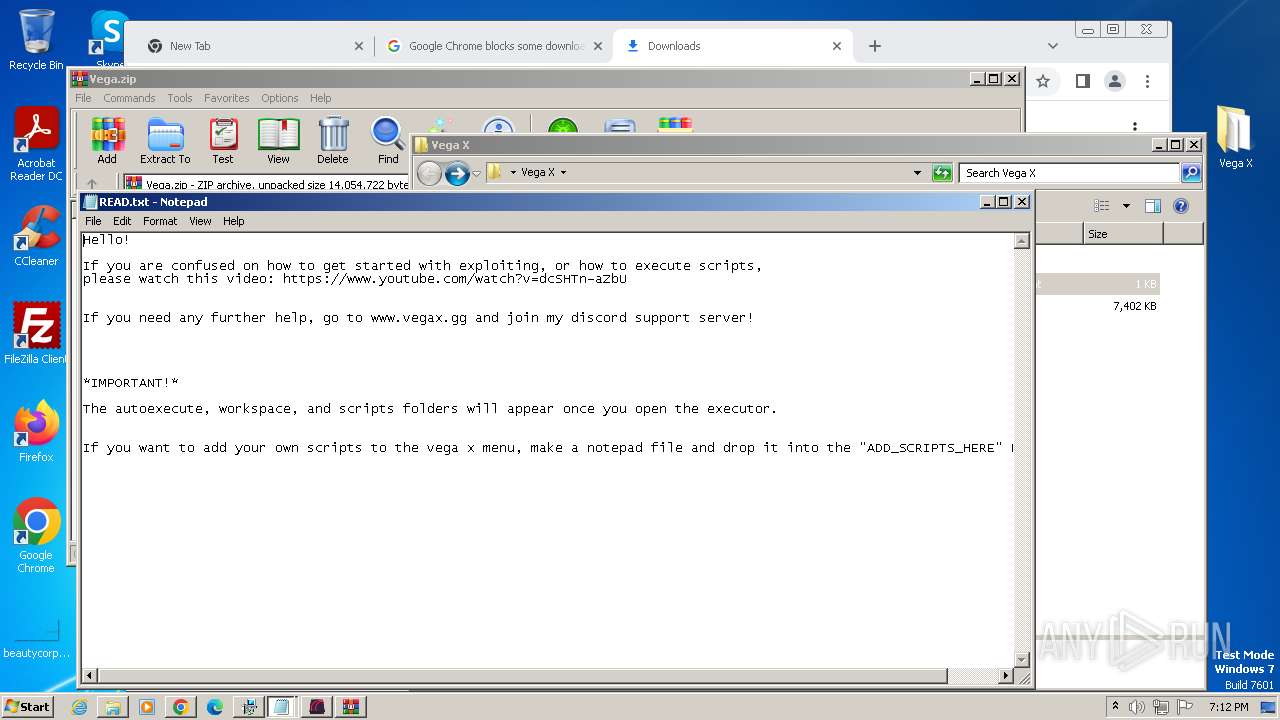The width and height of the screenshot is (1280, 720).
Task: Open FileZilla Client desktop icon
Action: [36, 333]
